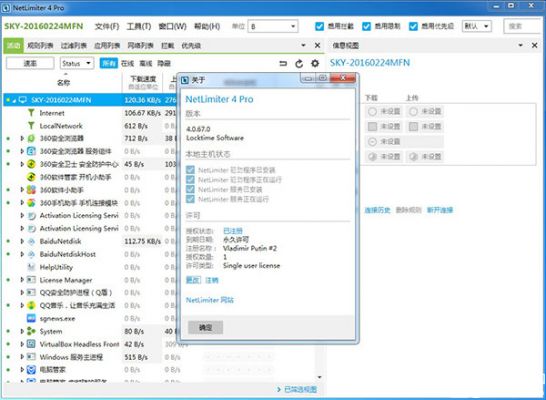
Task: Click the collapse-all icon left of refresh
Action: 283,63
